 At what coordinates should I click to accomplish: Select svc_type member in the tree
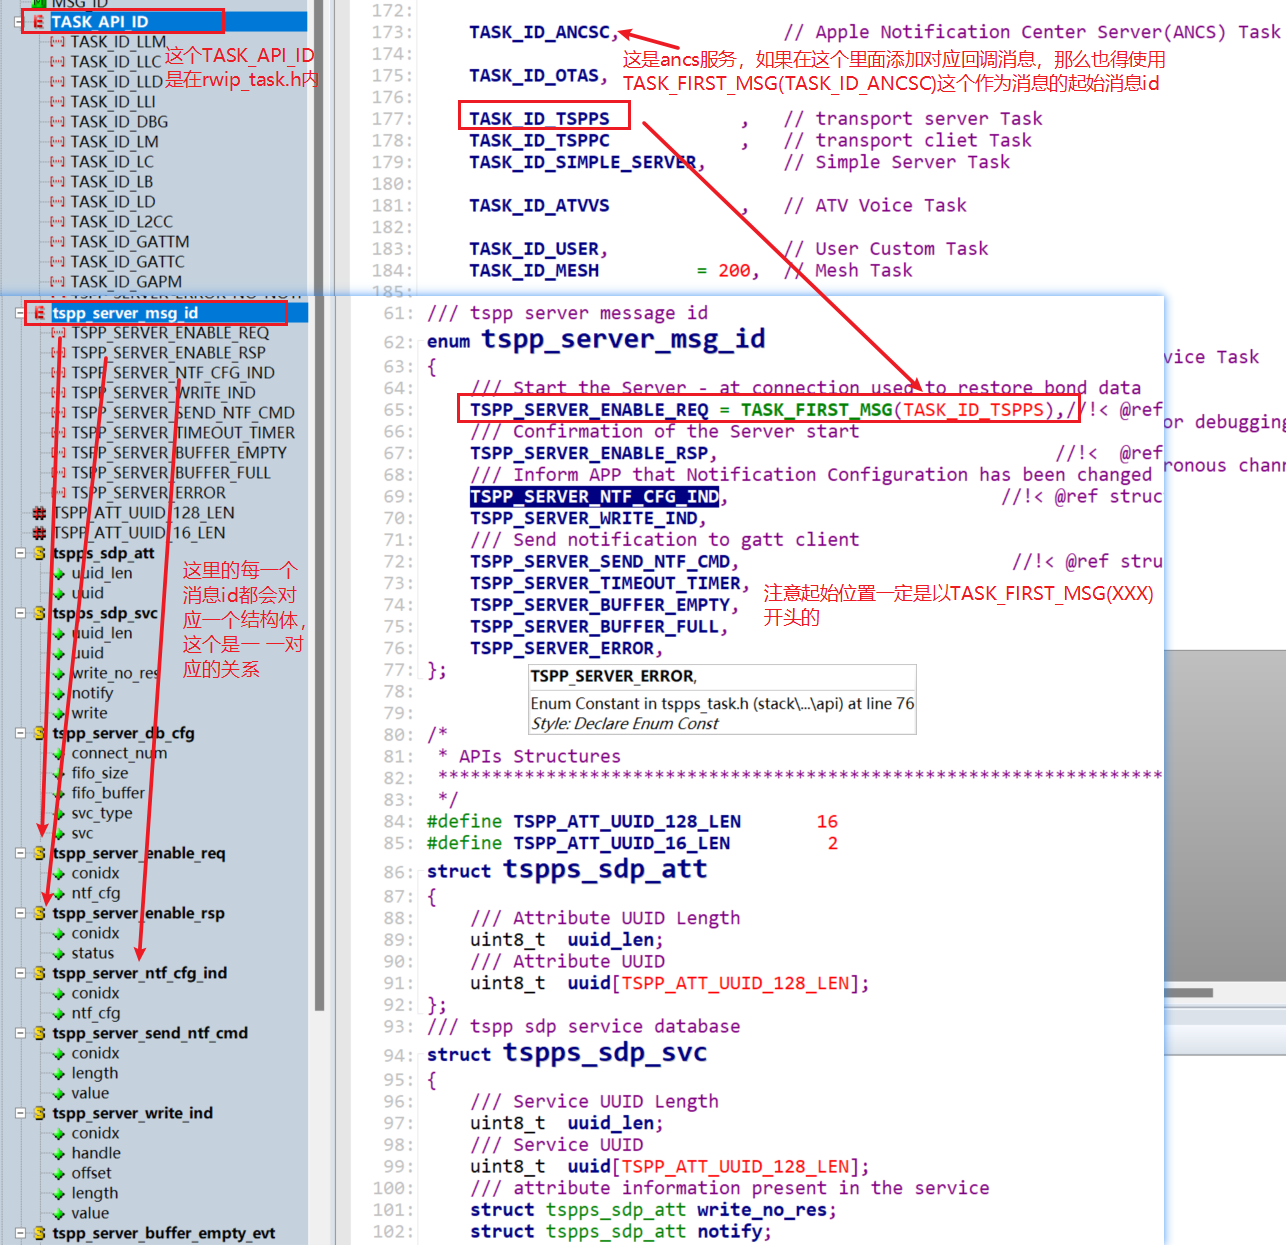pyautogui.click(x=102, y=813)
